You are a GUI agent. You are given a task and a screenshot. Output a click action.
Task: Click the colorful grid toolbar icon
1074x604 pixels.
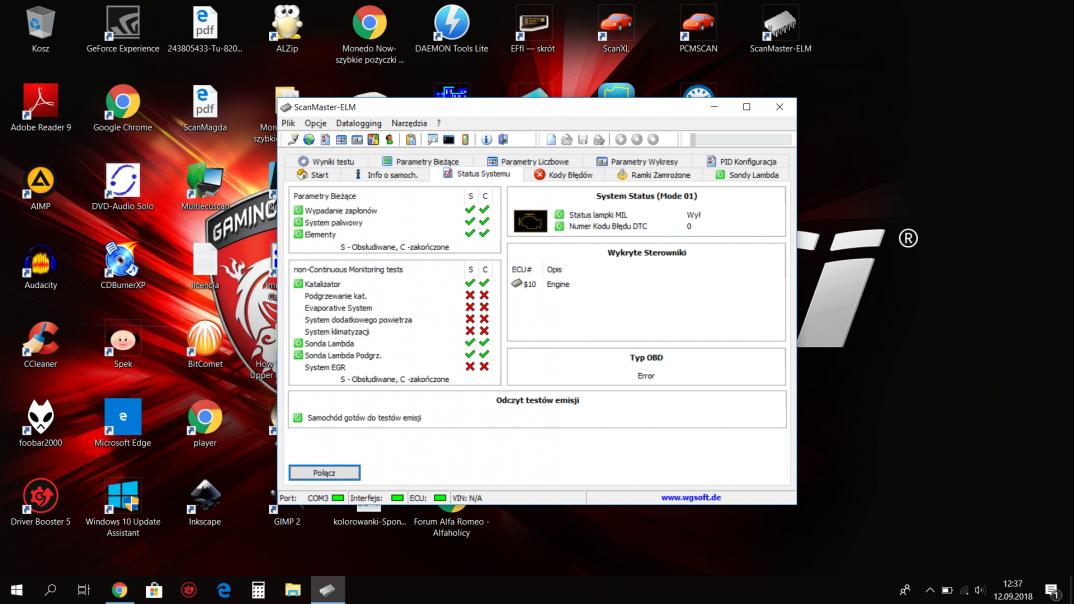click(373, 140)
